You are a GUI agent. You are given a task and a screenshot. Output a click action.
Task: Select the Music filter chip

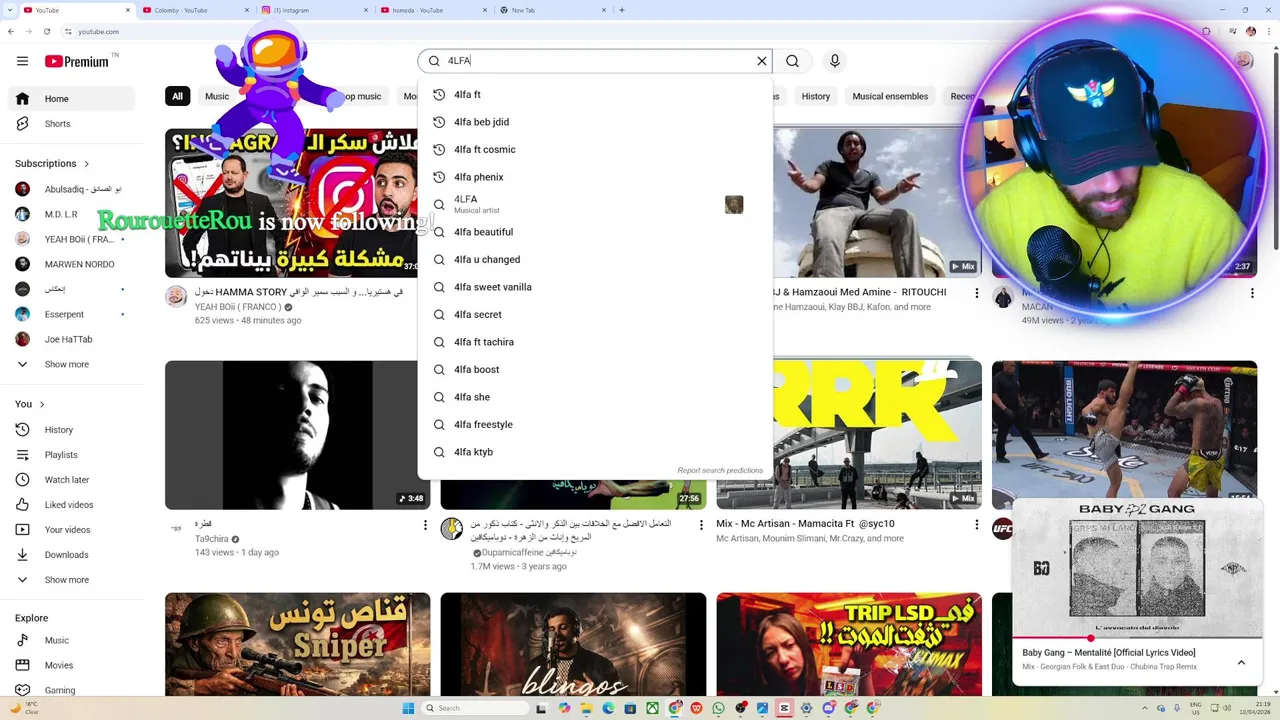pos(217,97)
